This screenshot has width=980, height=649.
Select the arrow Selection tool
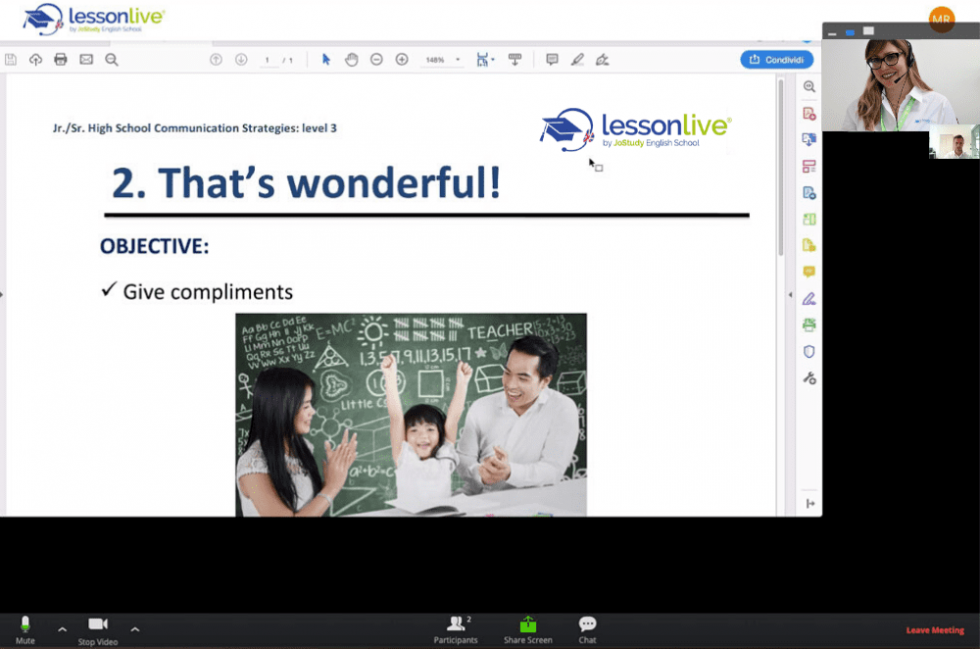click(x=325, y=59)
